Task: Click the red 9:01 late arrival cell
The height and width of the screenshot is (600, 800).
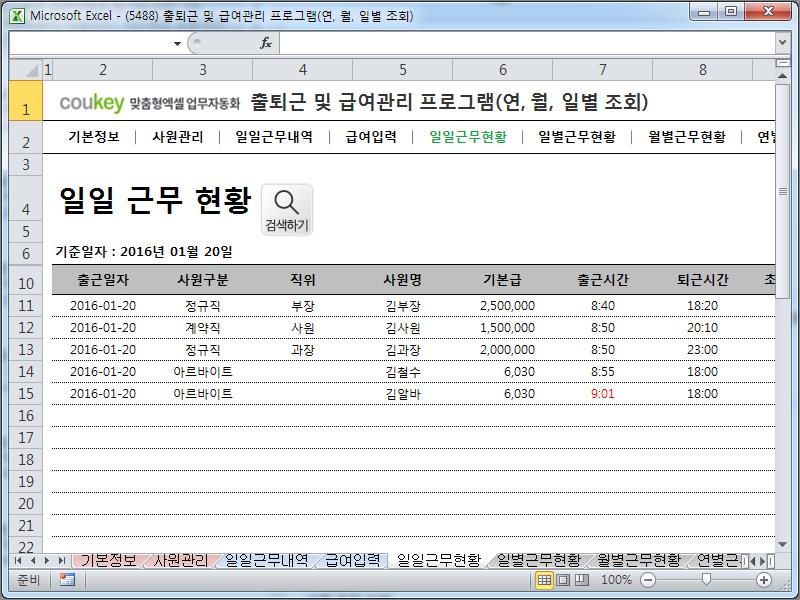Action: [x=603, y=393]
